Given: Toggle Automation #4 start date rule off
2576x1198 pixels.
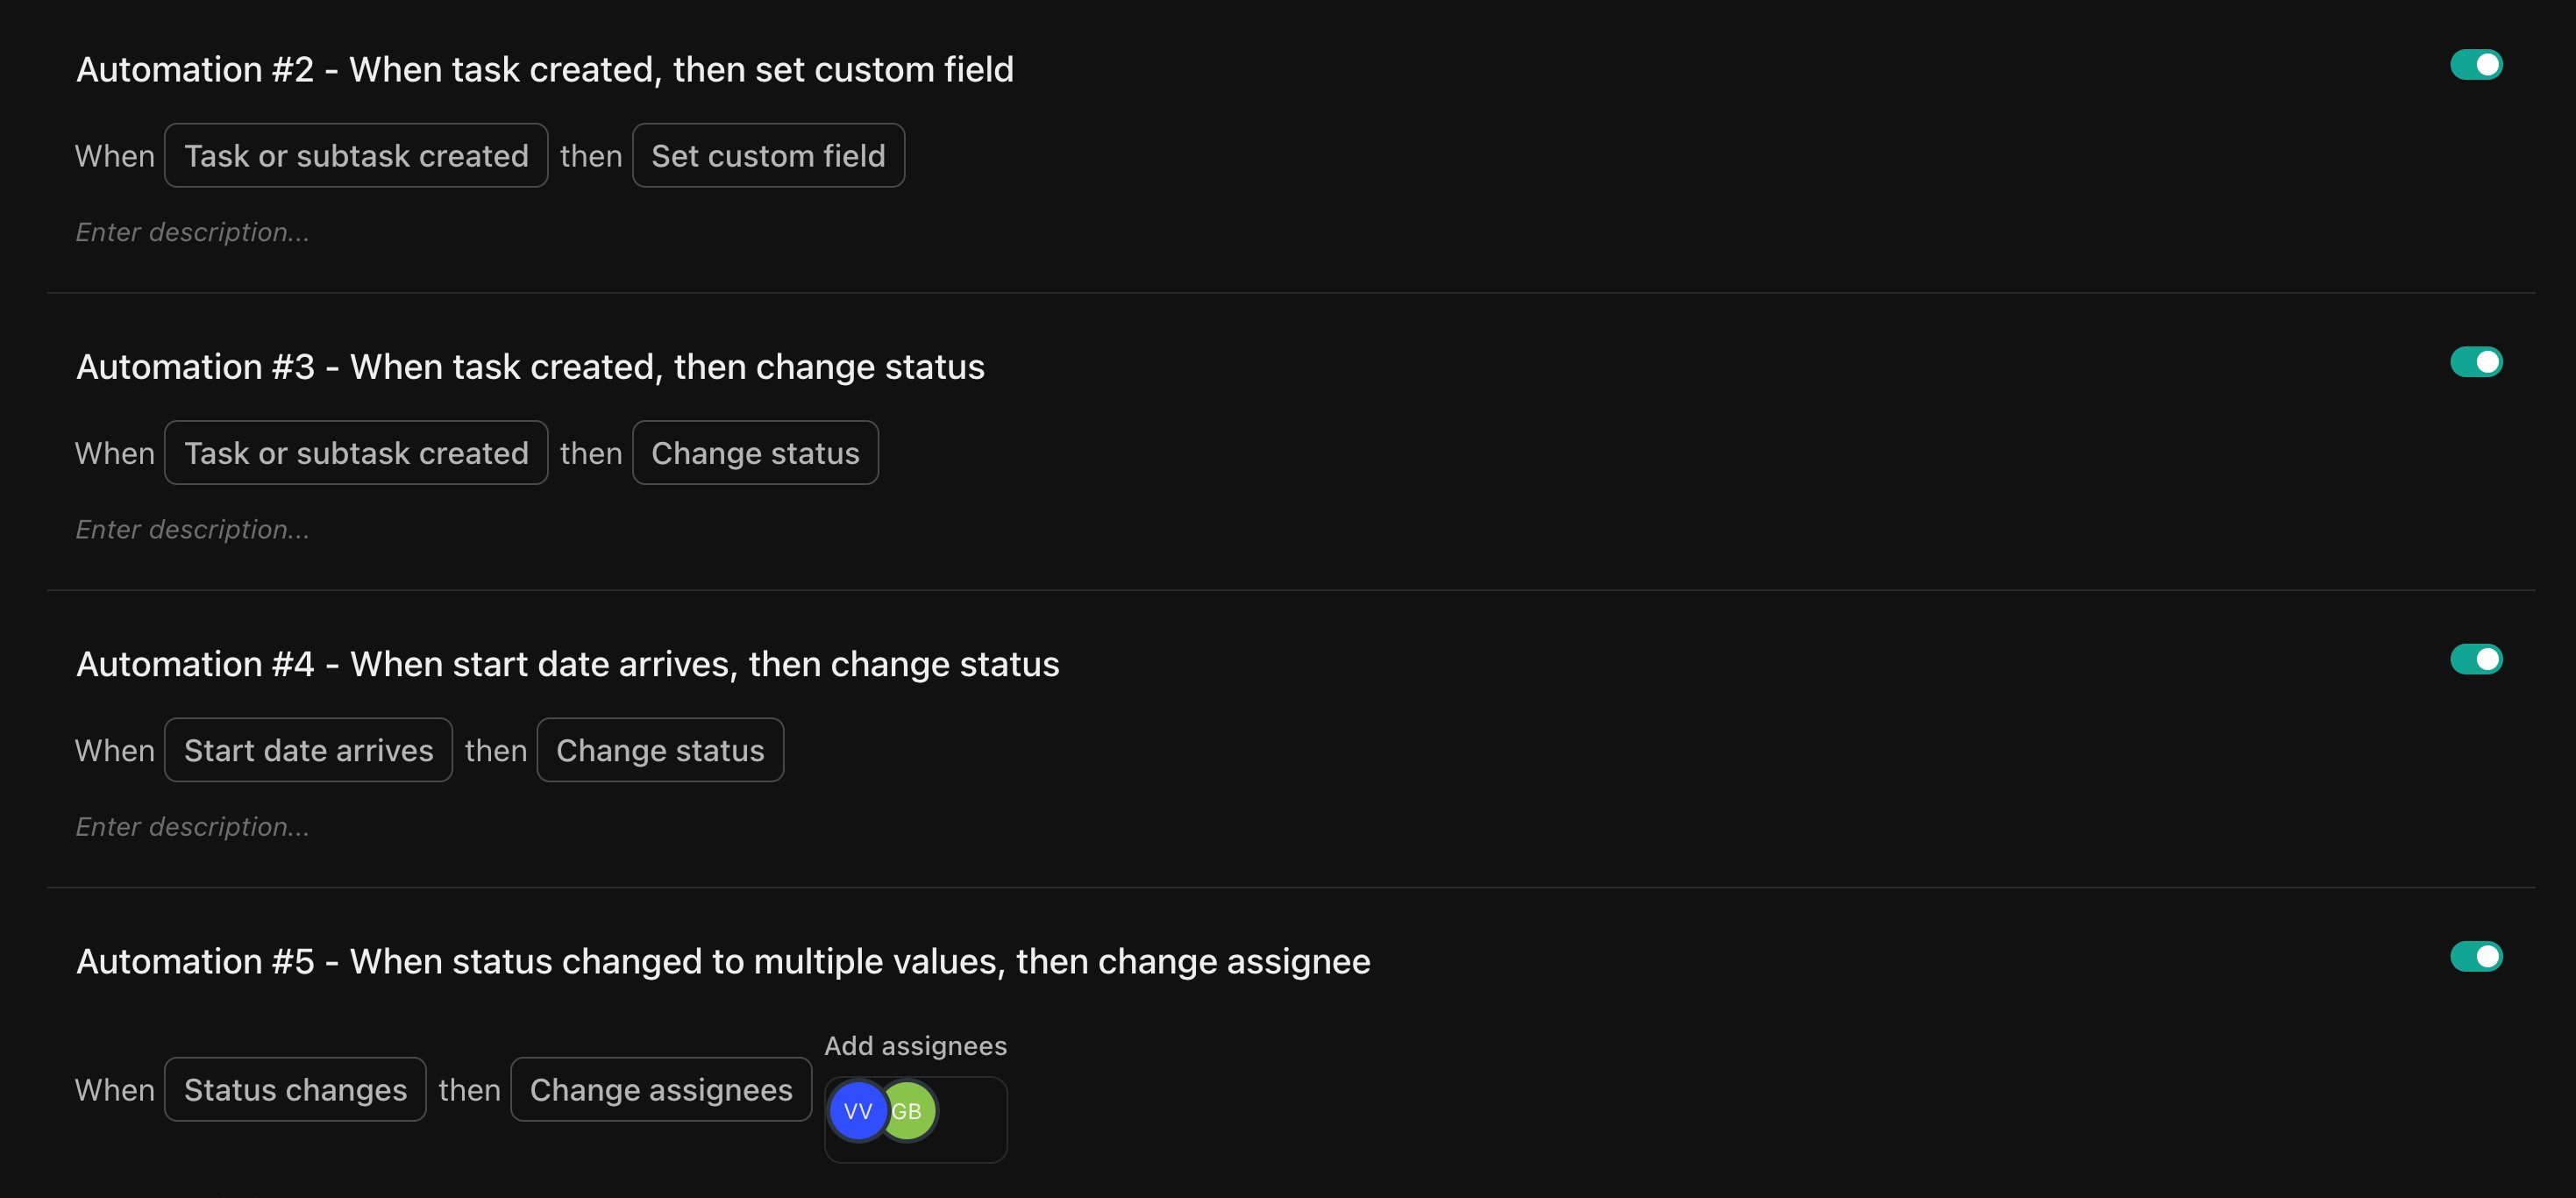Looking at the screenshot, I should [x=2476, y=659].
